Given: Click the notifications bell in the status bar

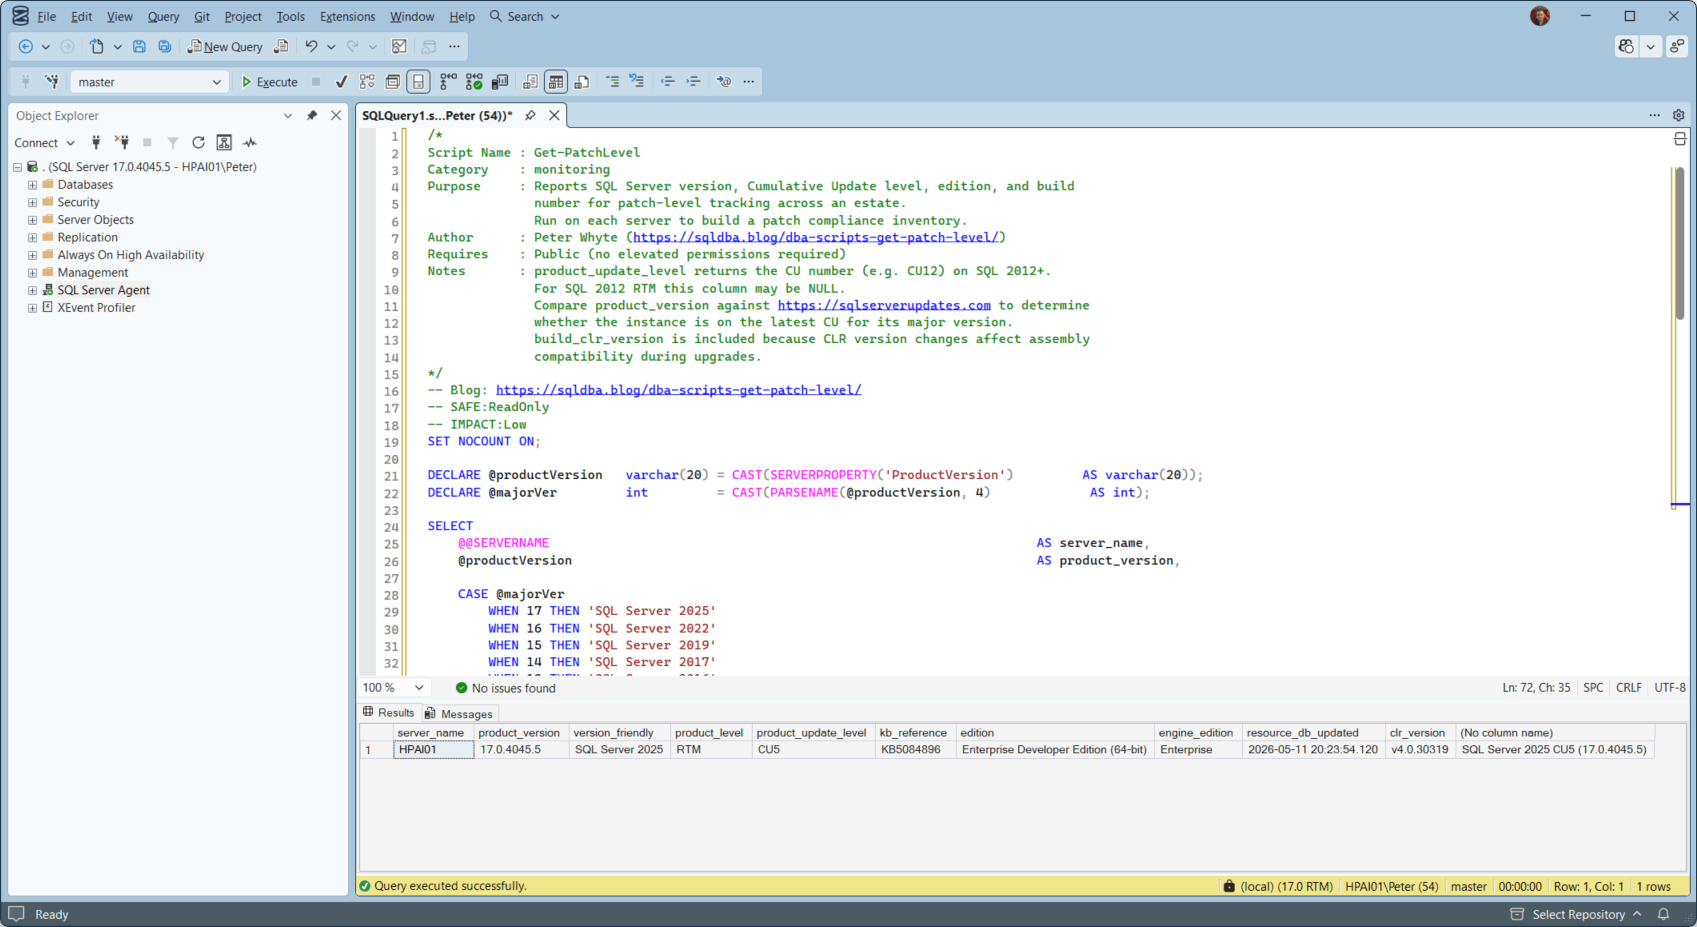Looking at the screenshot, I should [1664, 914].
